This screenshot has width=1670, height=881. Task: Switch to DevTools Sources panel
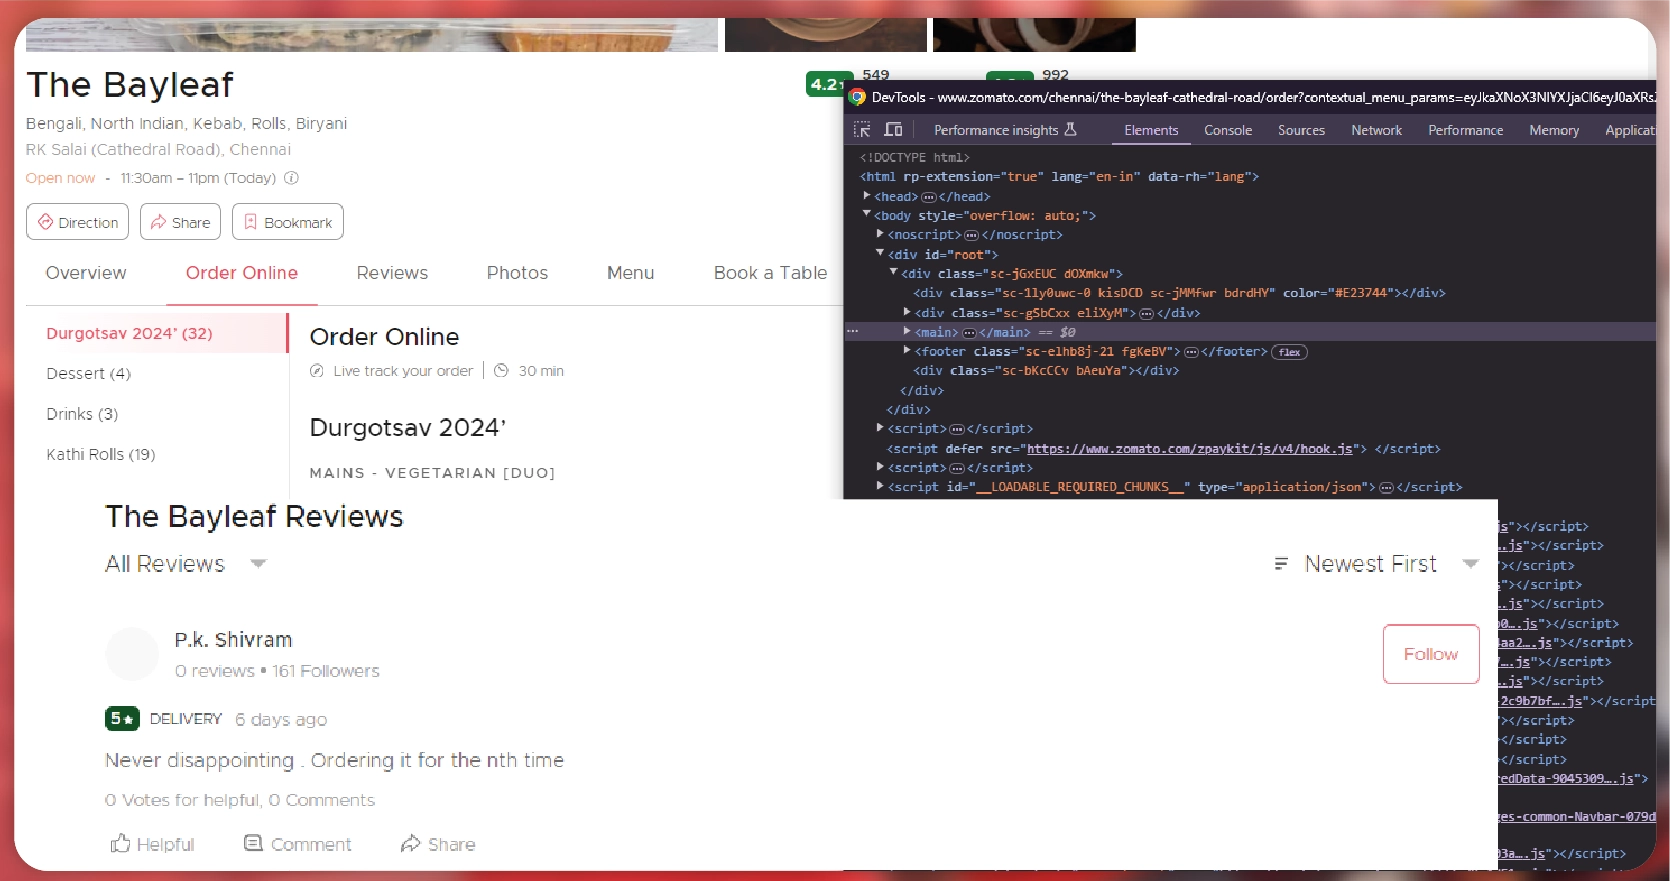(x=1301, y=130)
